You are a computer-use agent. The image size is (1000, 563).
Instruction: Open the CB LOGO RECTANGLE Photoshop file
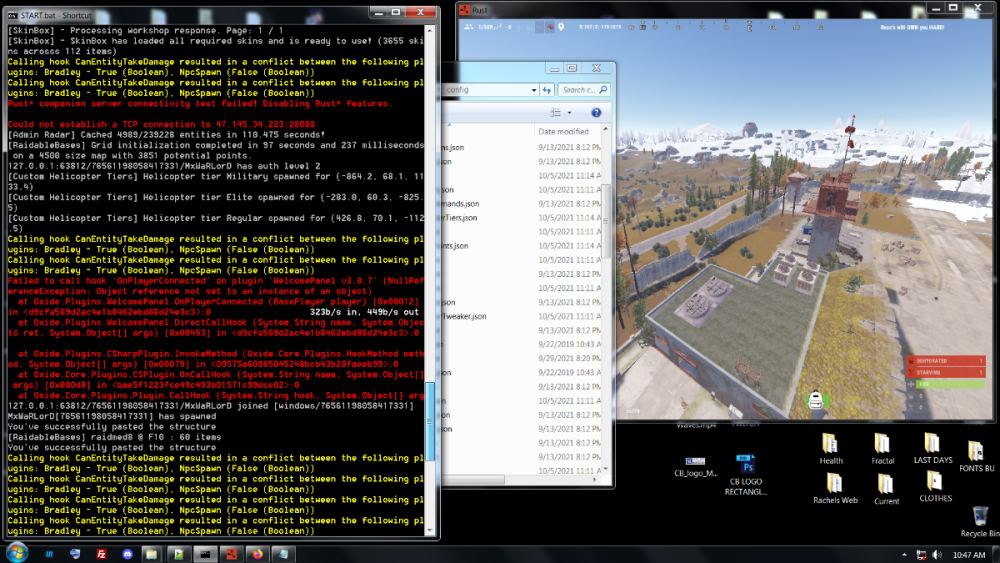click(x=746, y=470)
